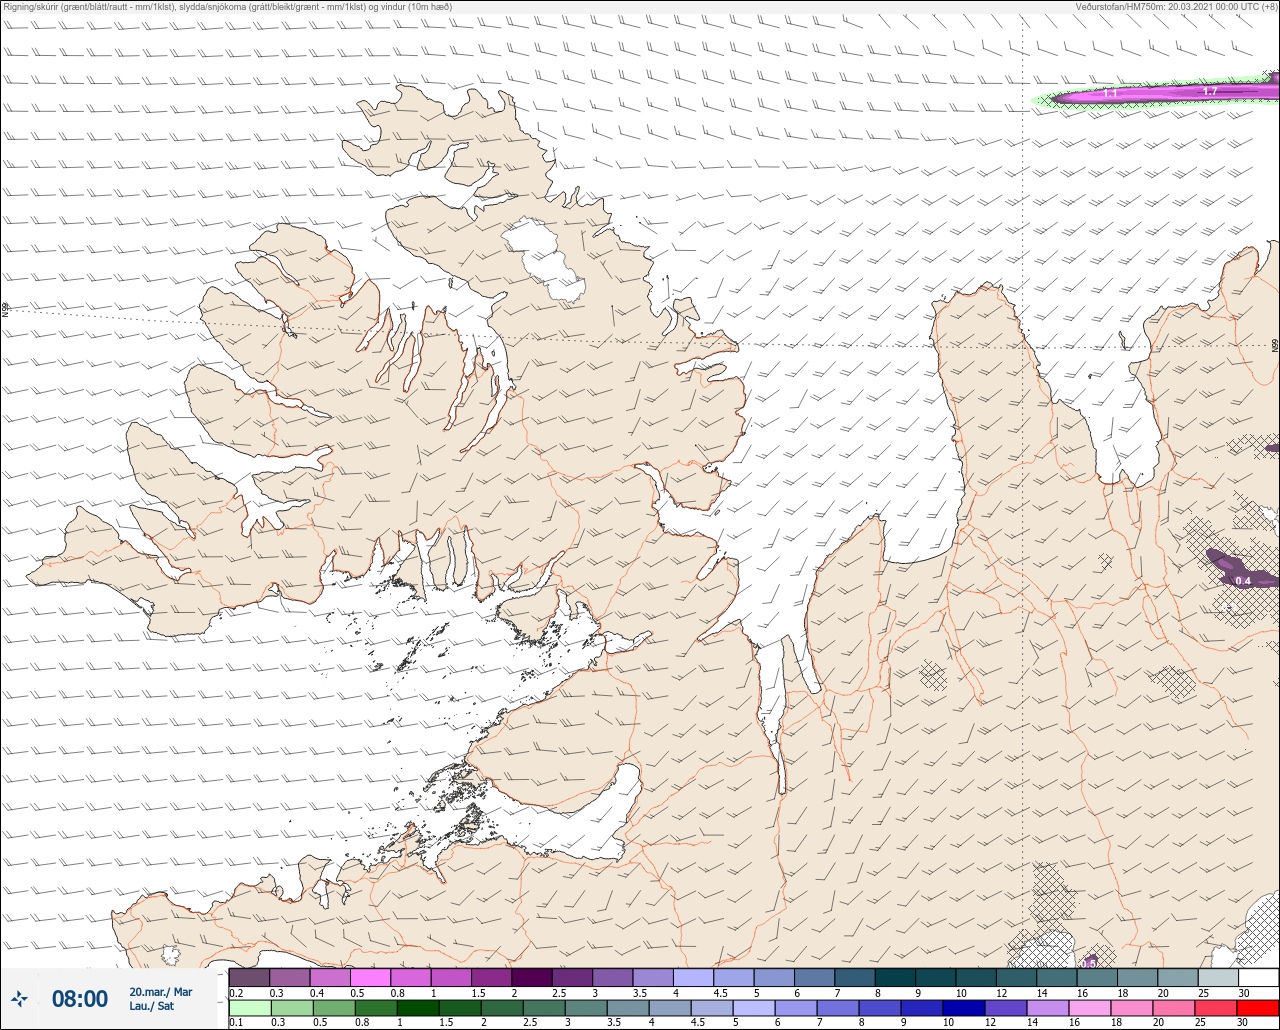1280x1030 pixels.
Task: Select the upper legend swatch starting at 0.2
Action: (x=249, y=977)
